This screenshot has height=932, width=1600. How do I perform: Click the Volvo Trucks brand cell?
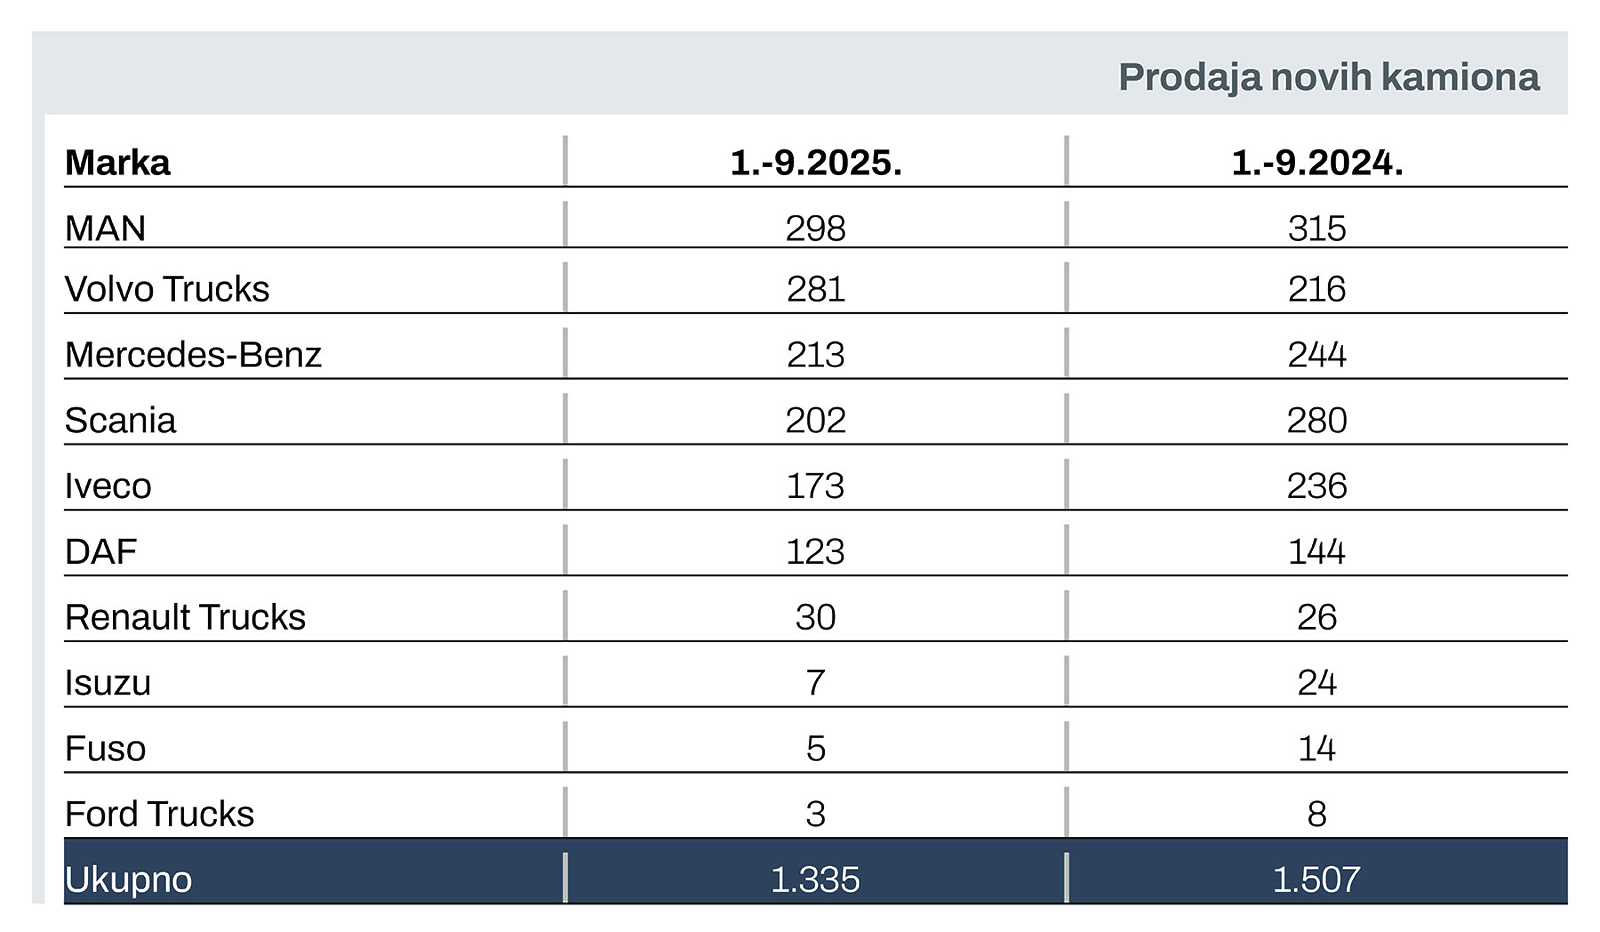[x=167, y=289]
